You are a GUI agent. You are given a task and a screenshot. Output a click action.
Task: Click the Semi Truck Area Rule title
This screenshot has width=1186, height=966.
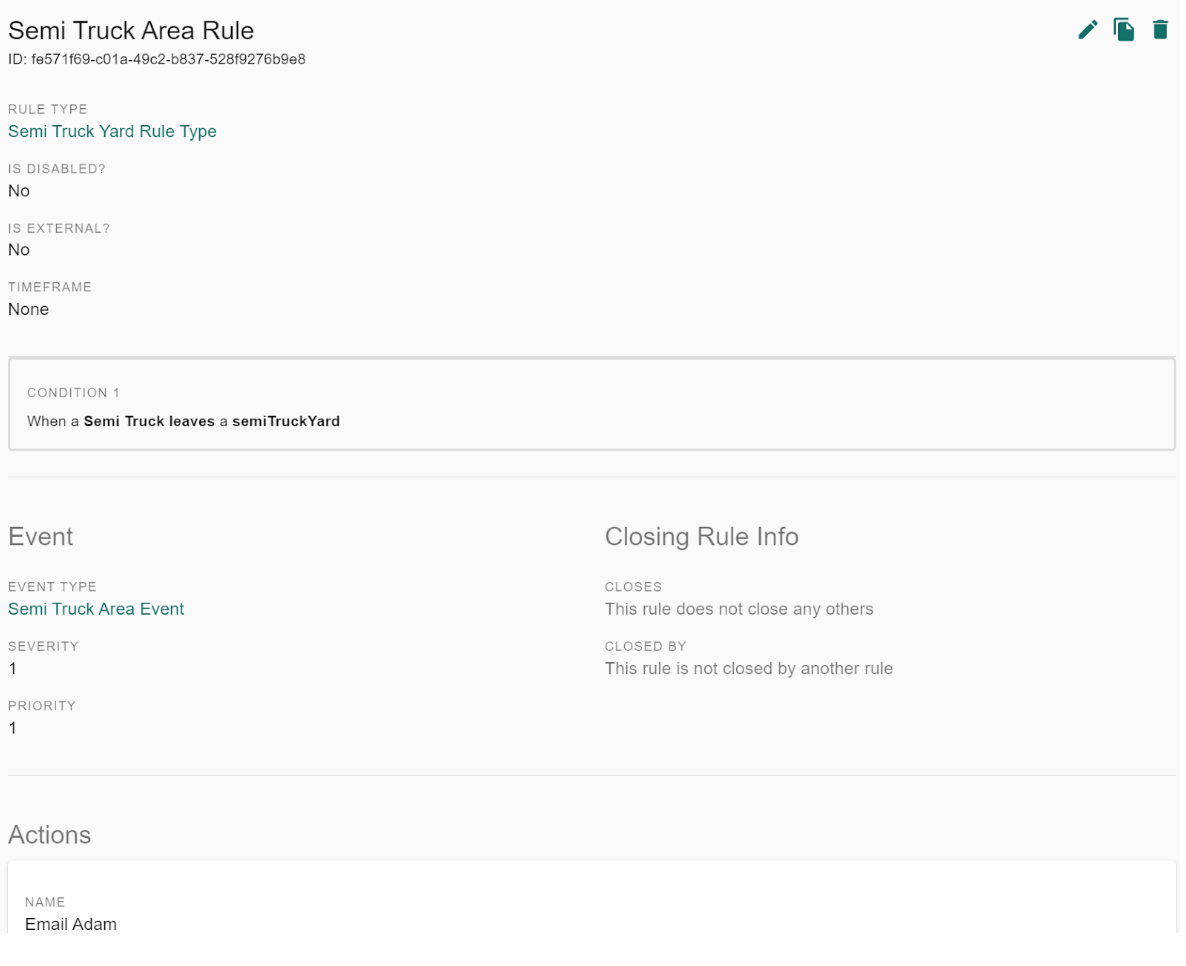(x=131, y=31)
